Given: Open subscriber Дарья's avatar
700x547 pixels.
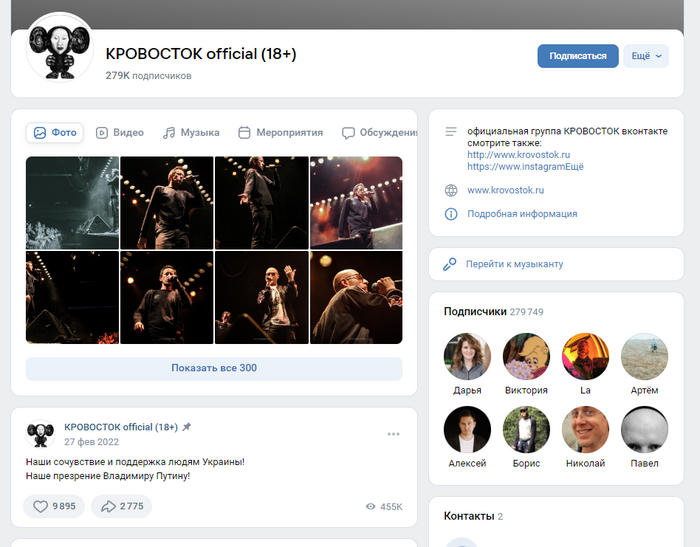Looking at the screenshot, I should [x=467, y=356].
